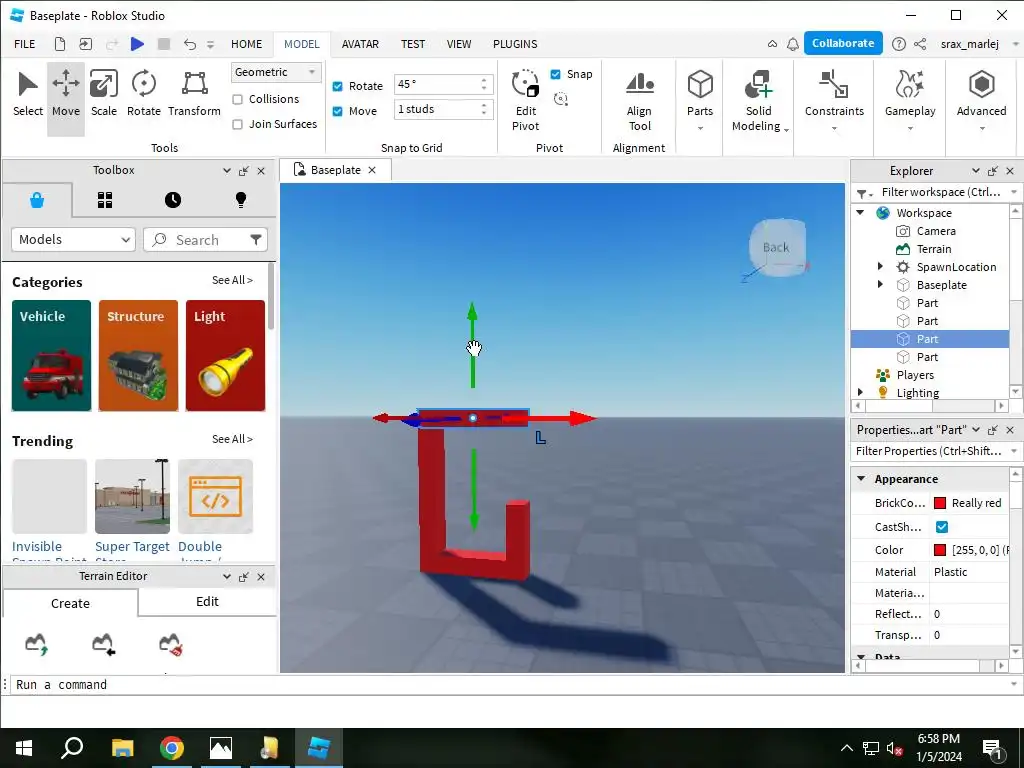Screen dimensions: 1024x768
Task: Open the Advanced tools
Action: click(981, 100)
